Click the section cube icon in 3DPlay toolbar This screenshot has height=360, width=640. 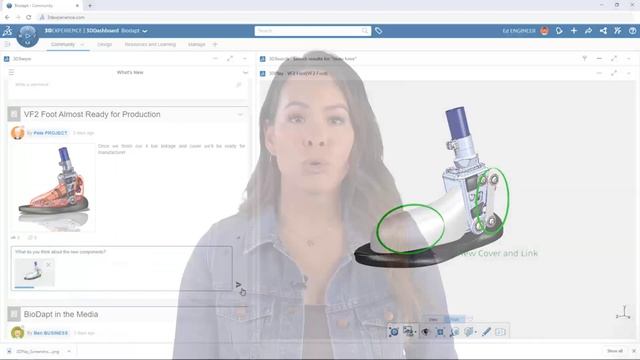(469, 332)
